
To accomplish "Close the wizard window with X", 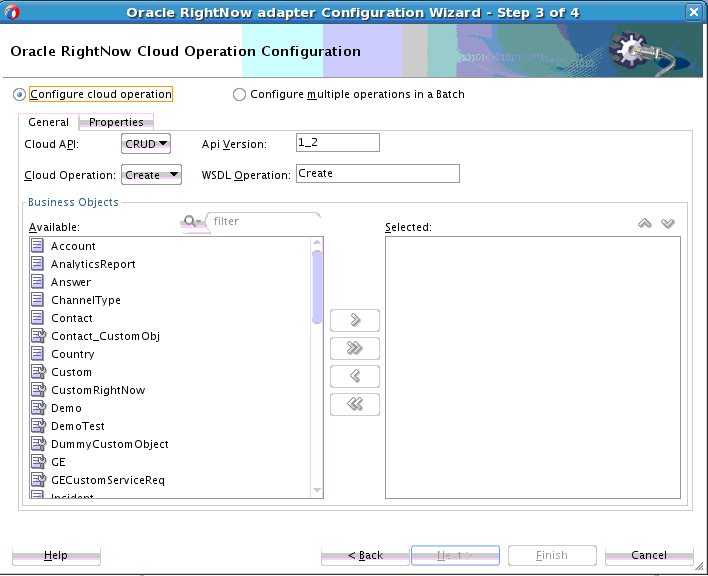I will pyautogui.click(x=694, y=12).
